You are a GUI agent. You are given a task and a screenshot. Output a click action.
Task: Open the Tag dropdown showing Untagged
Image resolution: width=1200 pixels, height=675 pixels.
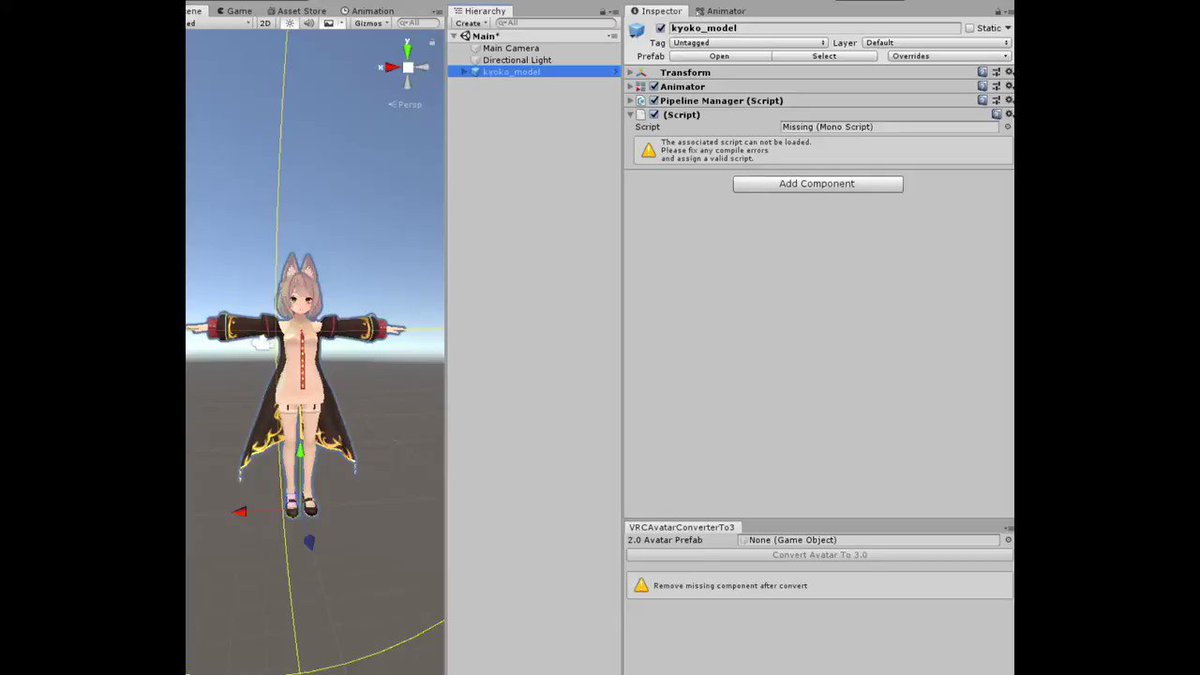click(747, 42)
